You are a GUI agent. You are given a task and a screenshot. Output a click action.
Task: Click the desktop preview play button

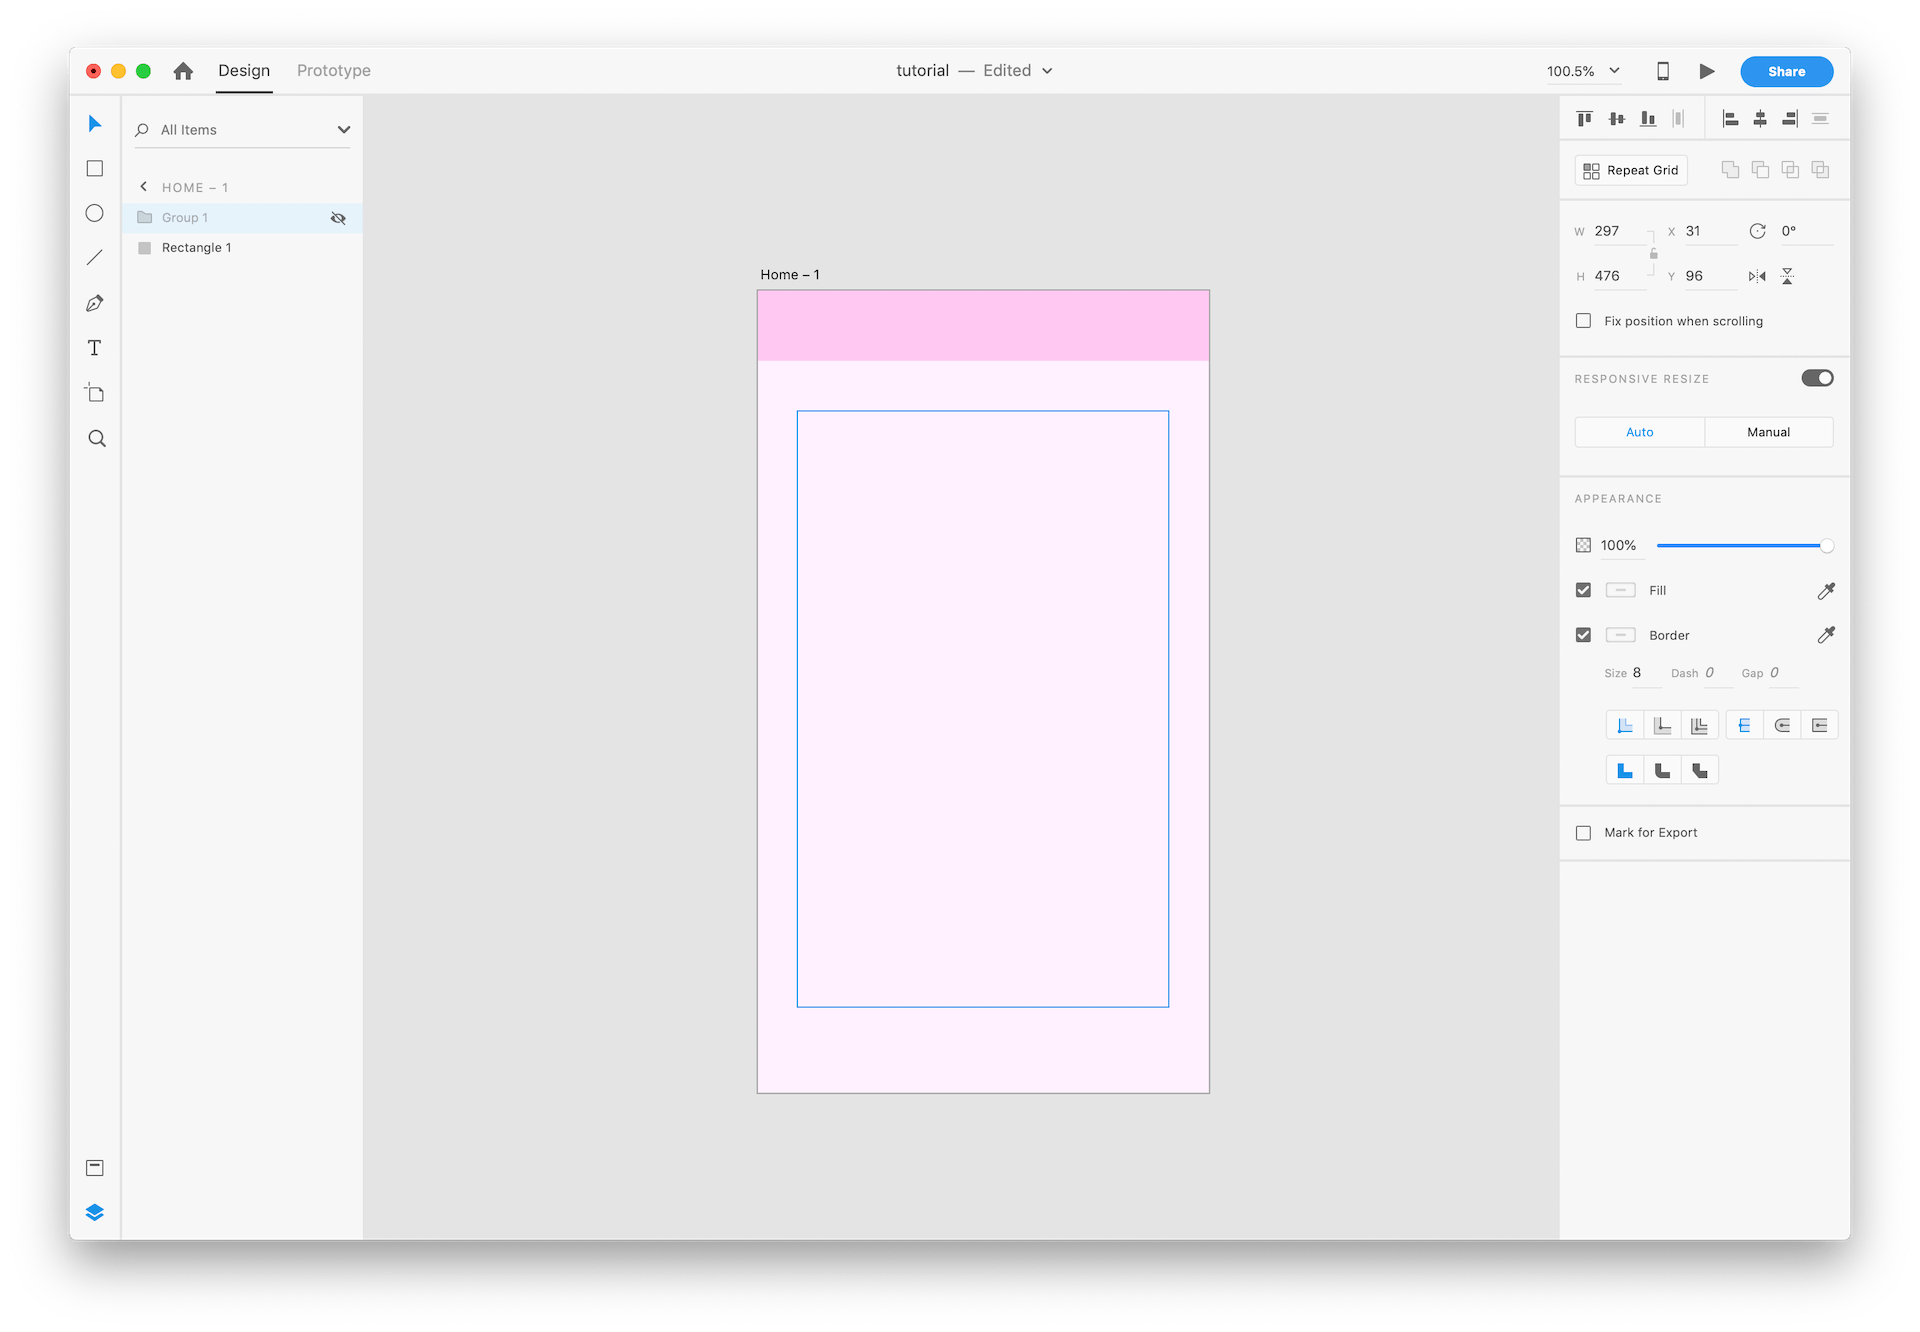coord(1707,71)
